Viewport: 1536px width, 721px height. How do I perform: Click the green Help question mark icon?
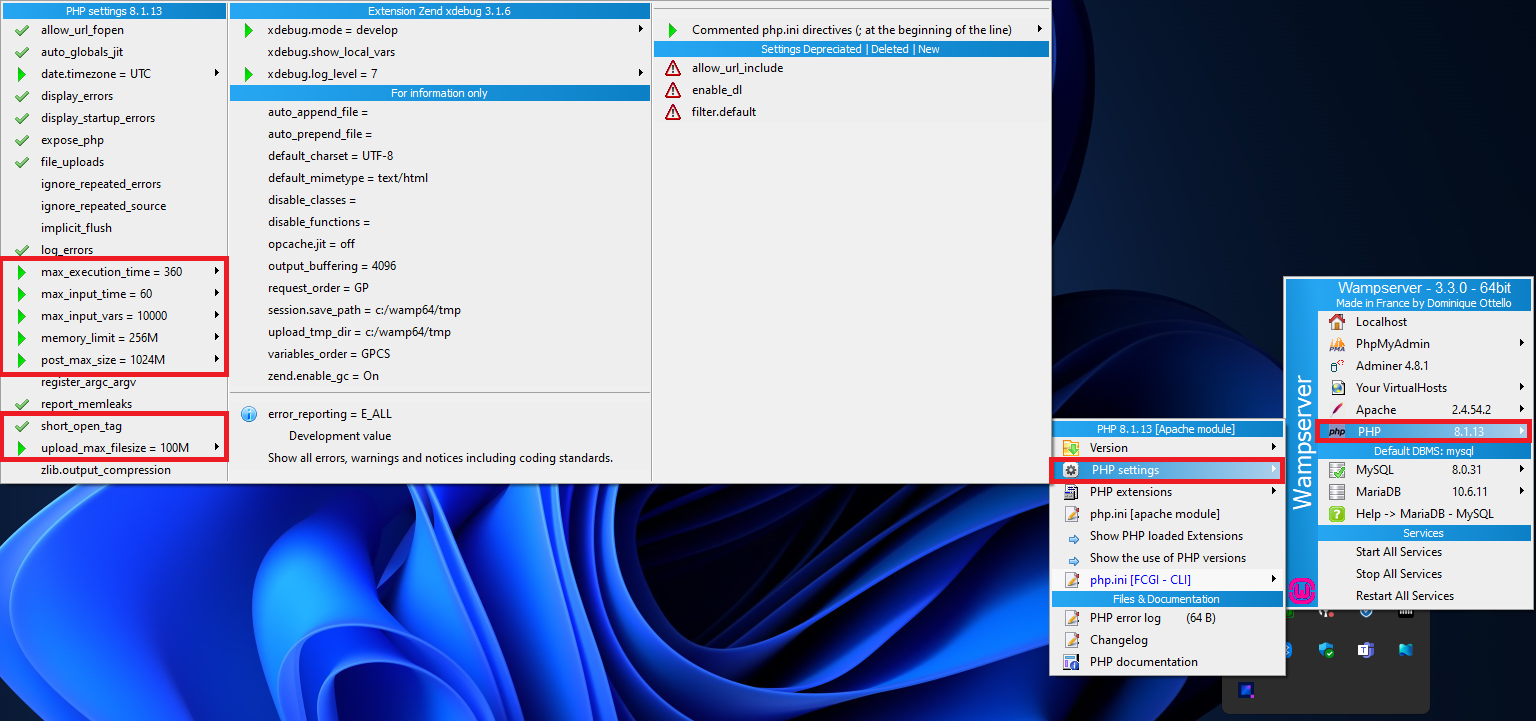[1337, 514]
